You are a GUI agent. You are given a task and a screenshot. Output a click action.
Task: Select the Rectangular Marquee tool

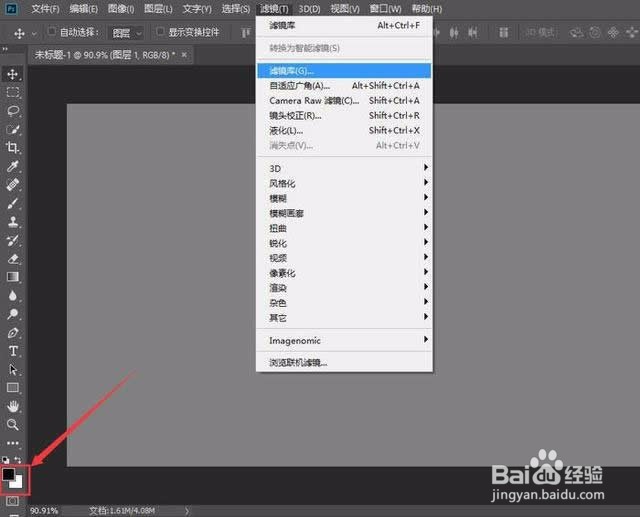pyautogui.click(x=13, y=92)
